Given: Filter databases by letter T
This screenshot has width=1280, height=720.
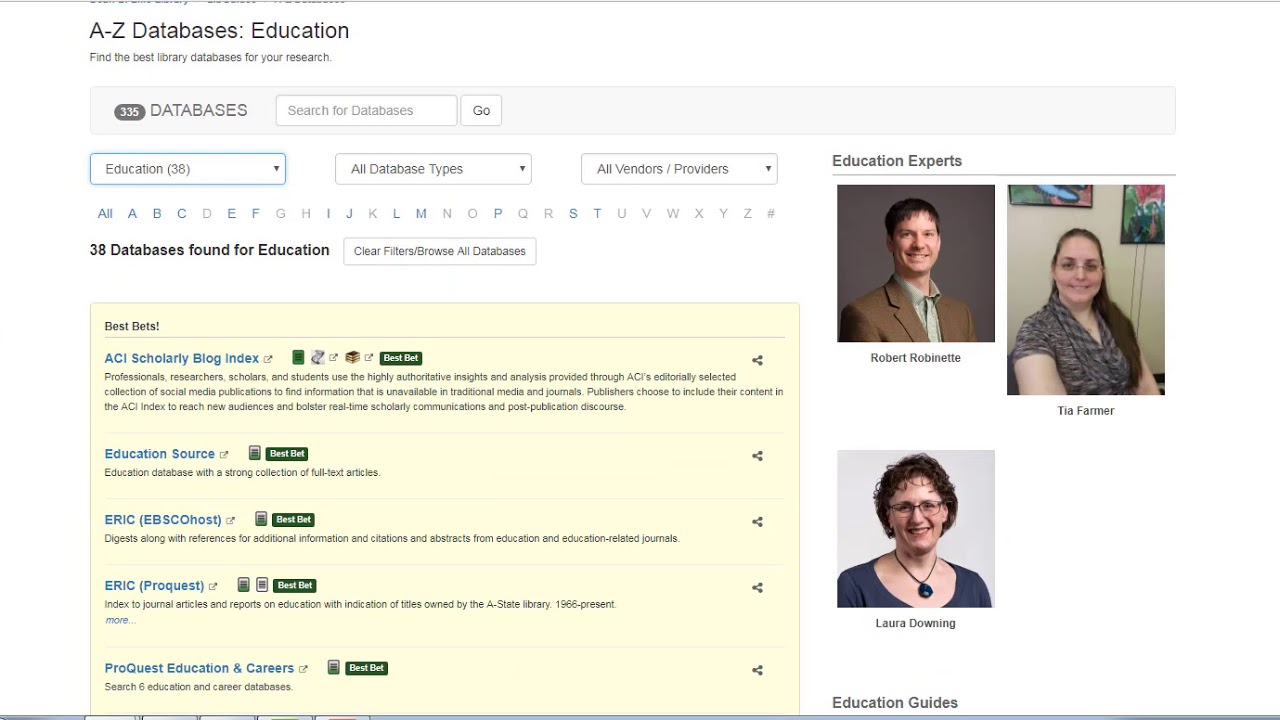Looking at the screenshot, I should 597,213.
